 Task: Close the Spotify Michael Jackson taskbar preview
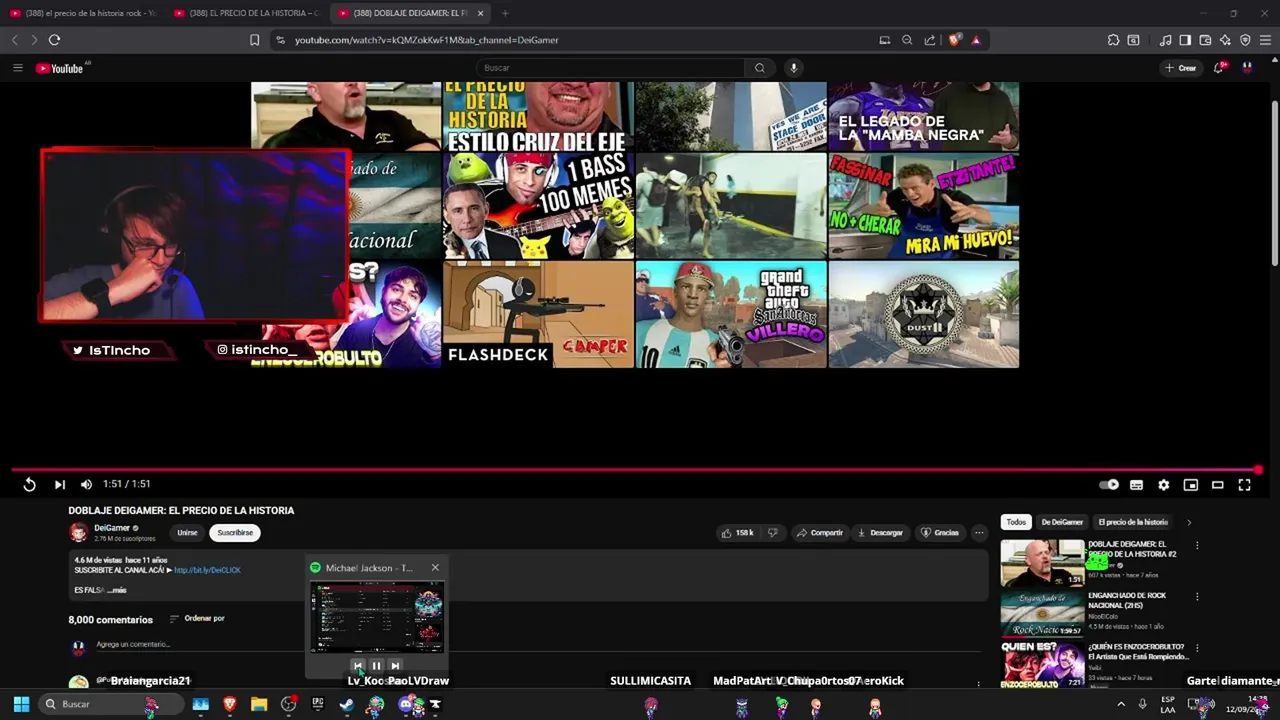pos(435,568)
